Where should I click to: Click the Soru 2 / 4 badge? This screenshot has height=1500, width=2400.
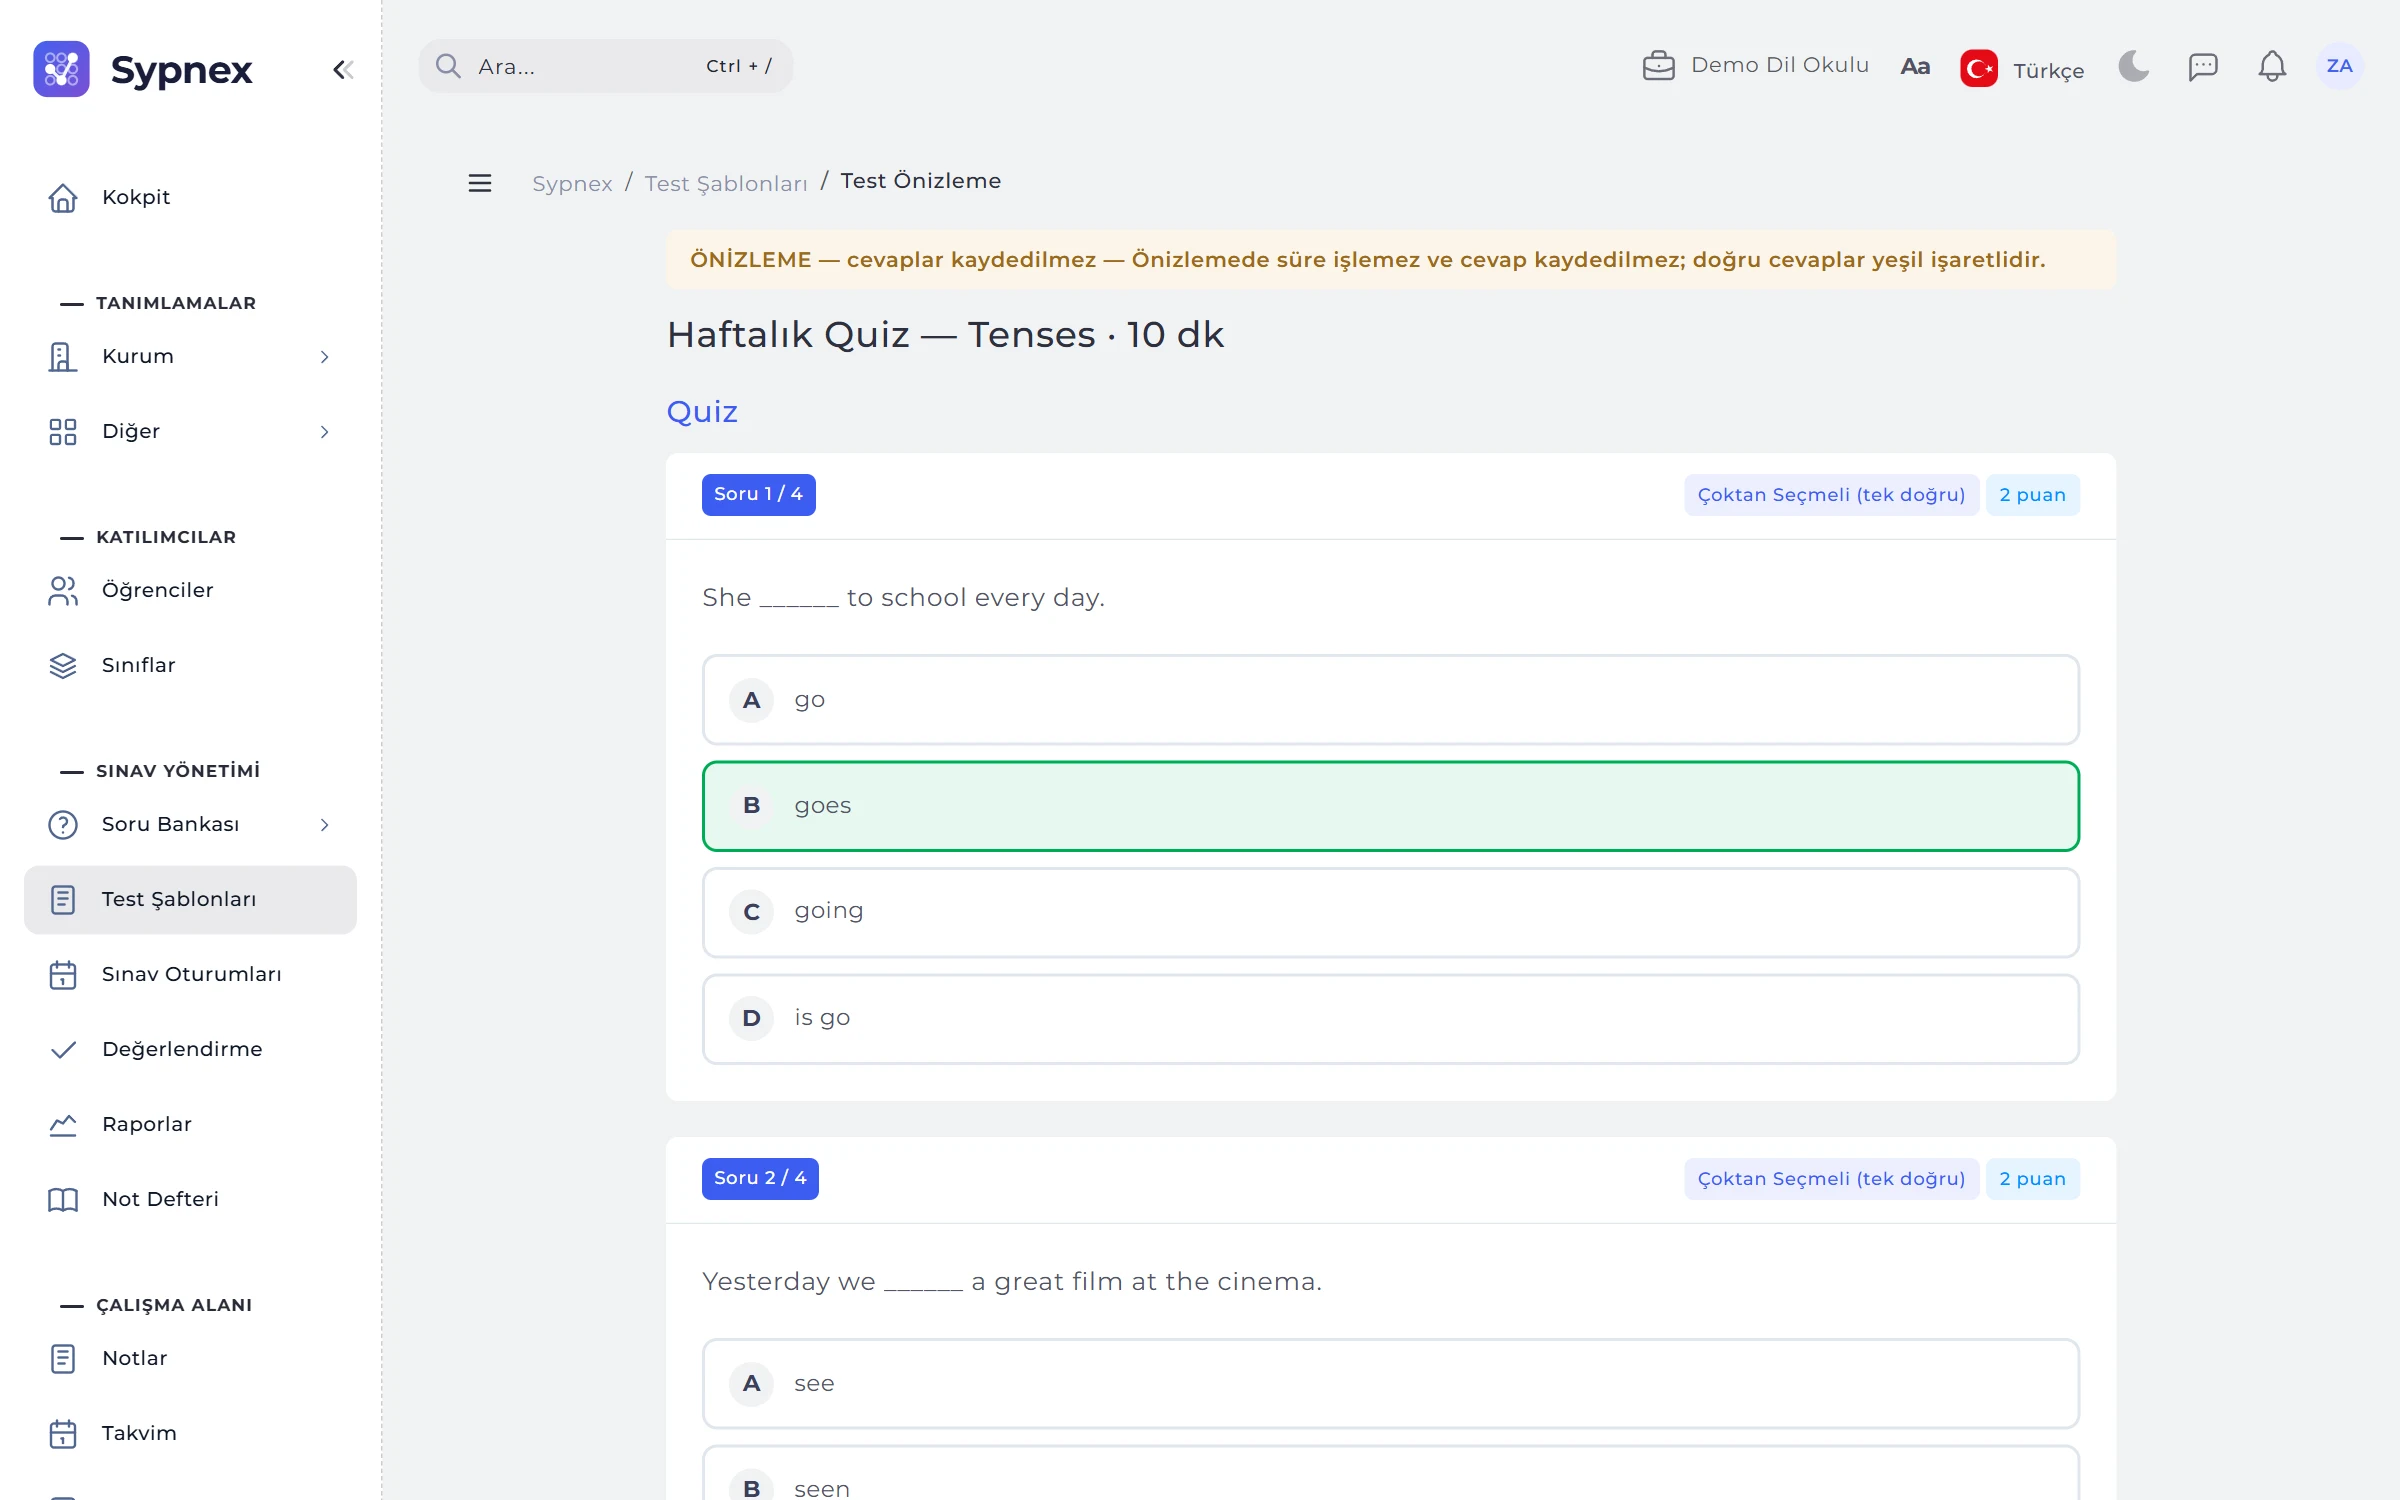(760, 1178)
